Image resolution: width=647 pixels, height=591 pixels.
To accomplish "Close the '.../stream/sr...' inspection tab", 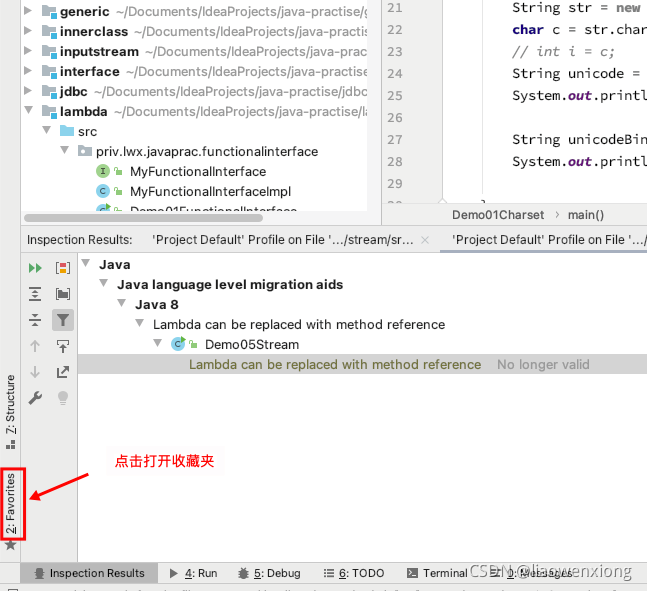I will click(x=425, y=240).
